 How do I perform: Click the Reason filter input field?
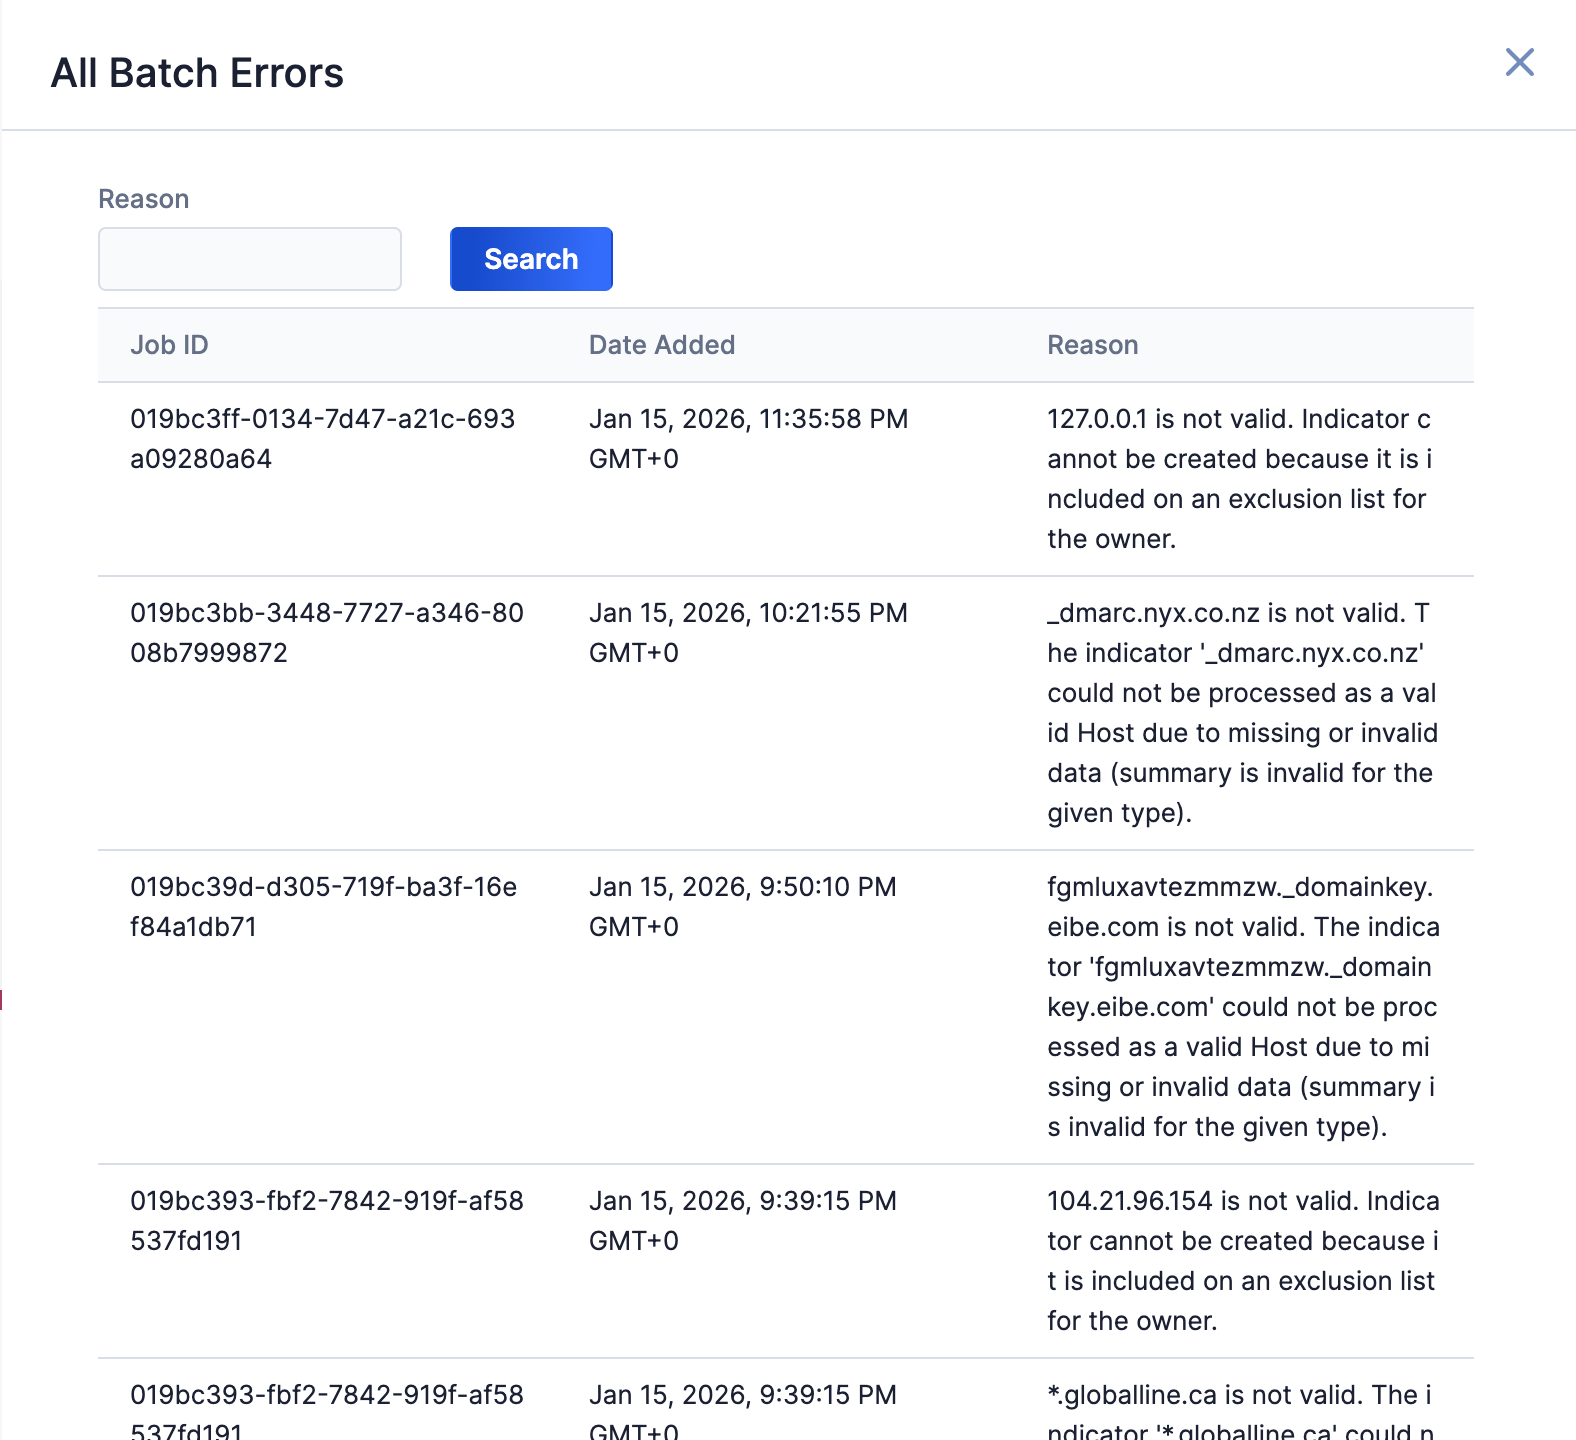250,259
